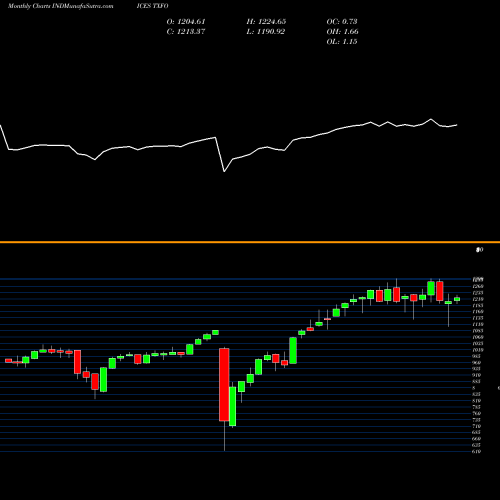The height and width of the screenshot is (500, 500).
Task: Click the 1110 price axis label
Action: (x=478, y=324)
